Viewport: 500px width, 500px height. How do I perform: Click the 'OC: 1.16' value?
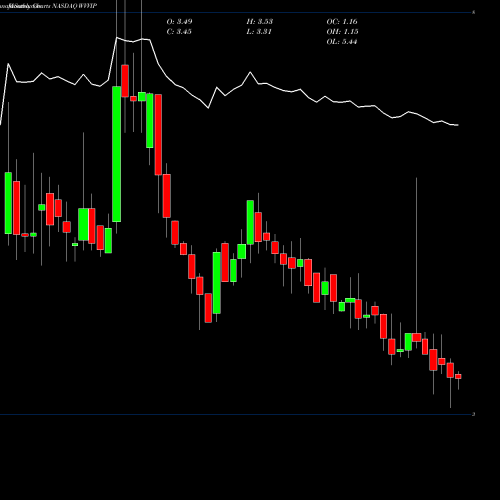[x=342, y=22]
